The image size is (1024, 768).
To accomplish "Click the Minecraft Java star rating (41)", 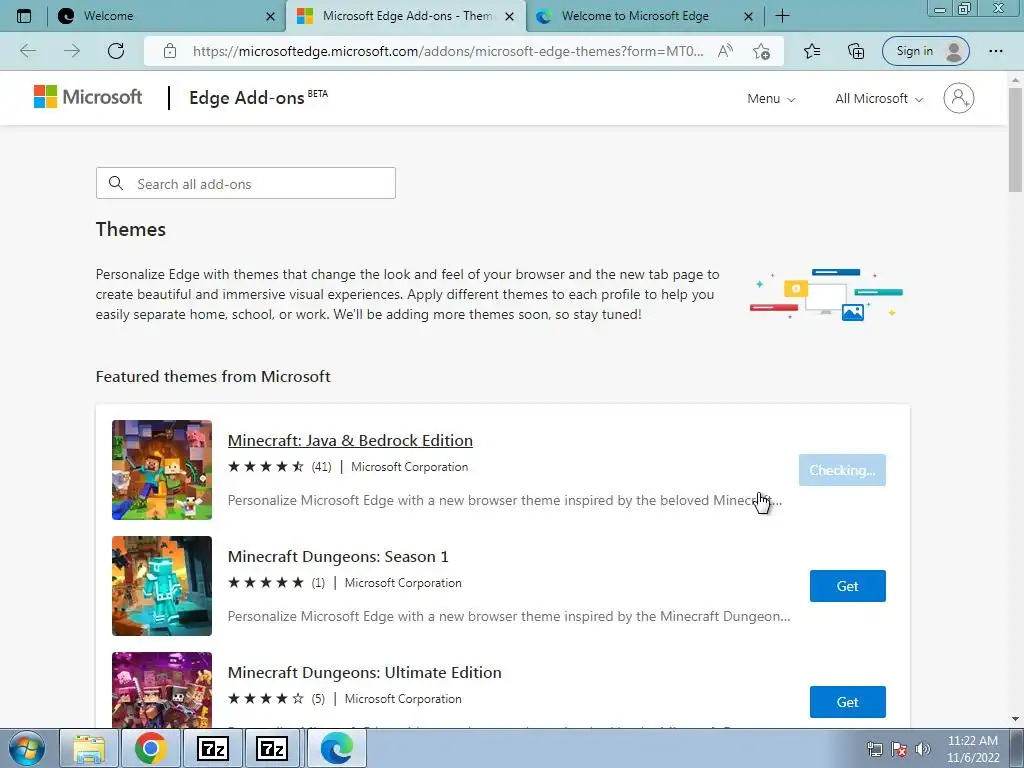I will click(x=280, y=467).
